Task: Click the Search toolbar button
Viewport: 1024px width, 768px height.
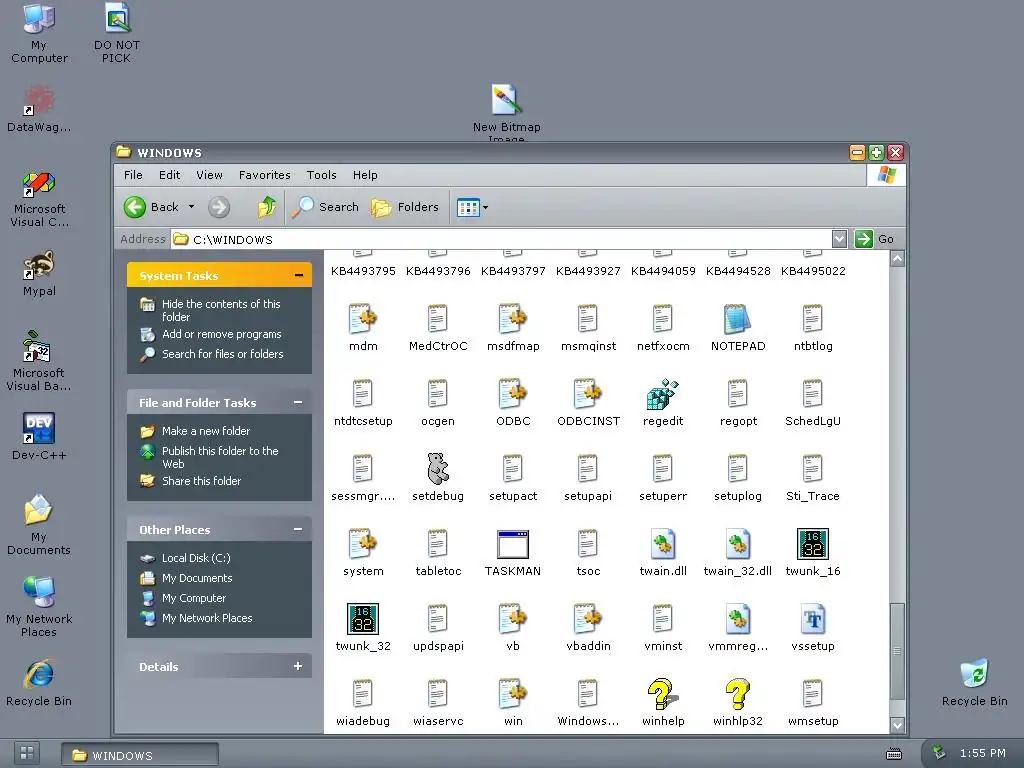Action: pos(325,207)
